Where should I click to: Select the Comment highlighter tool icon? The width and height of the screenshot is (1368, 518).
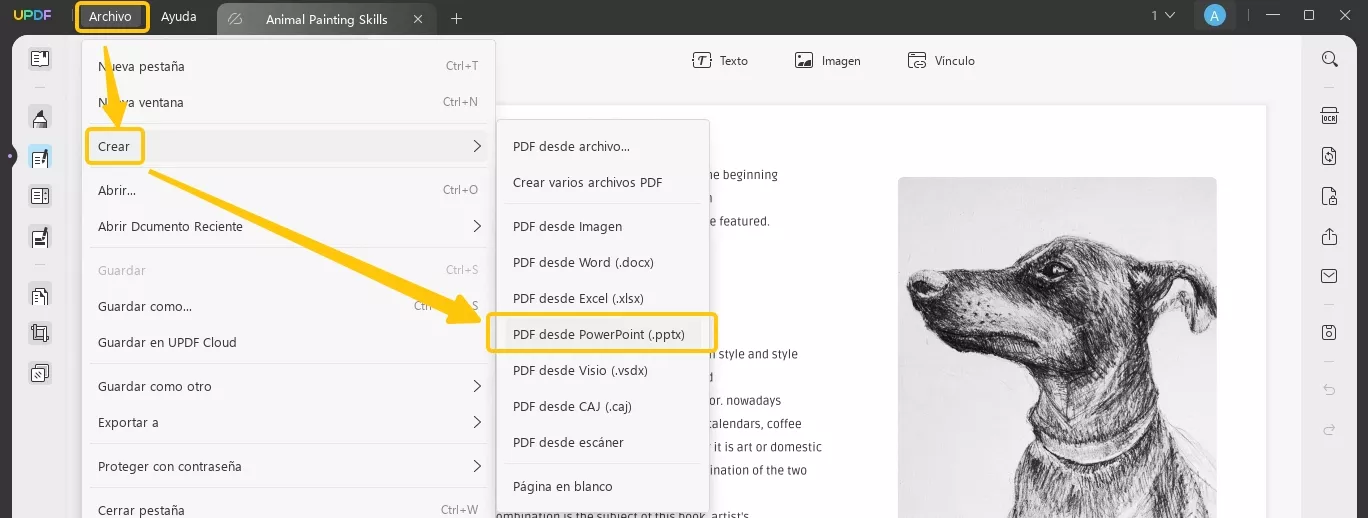[x=40, y=119]
